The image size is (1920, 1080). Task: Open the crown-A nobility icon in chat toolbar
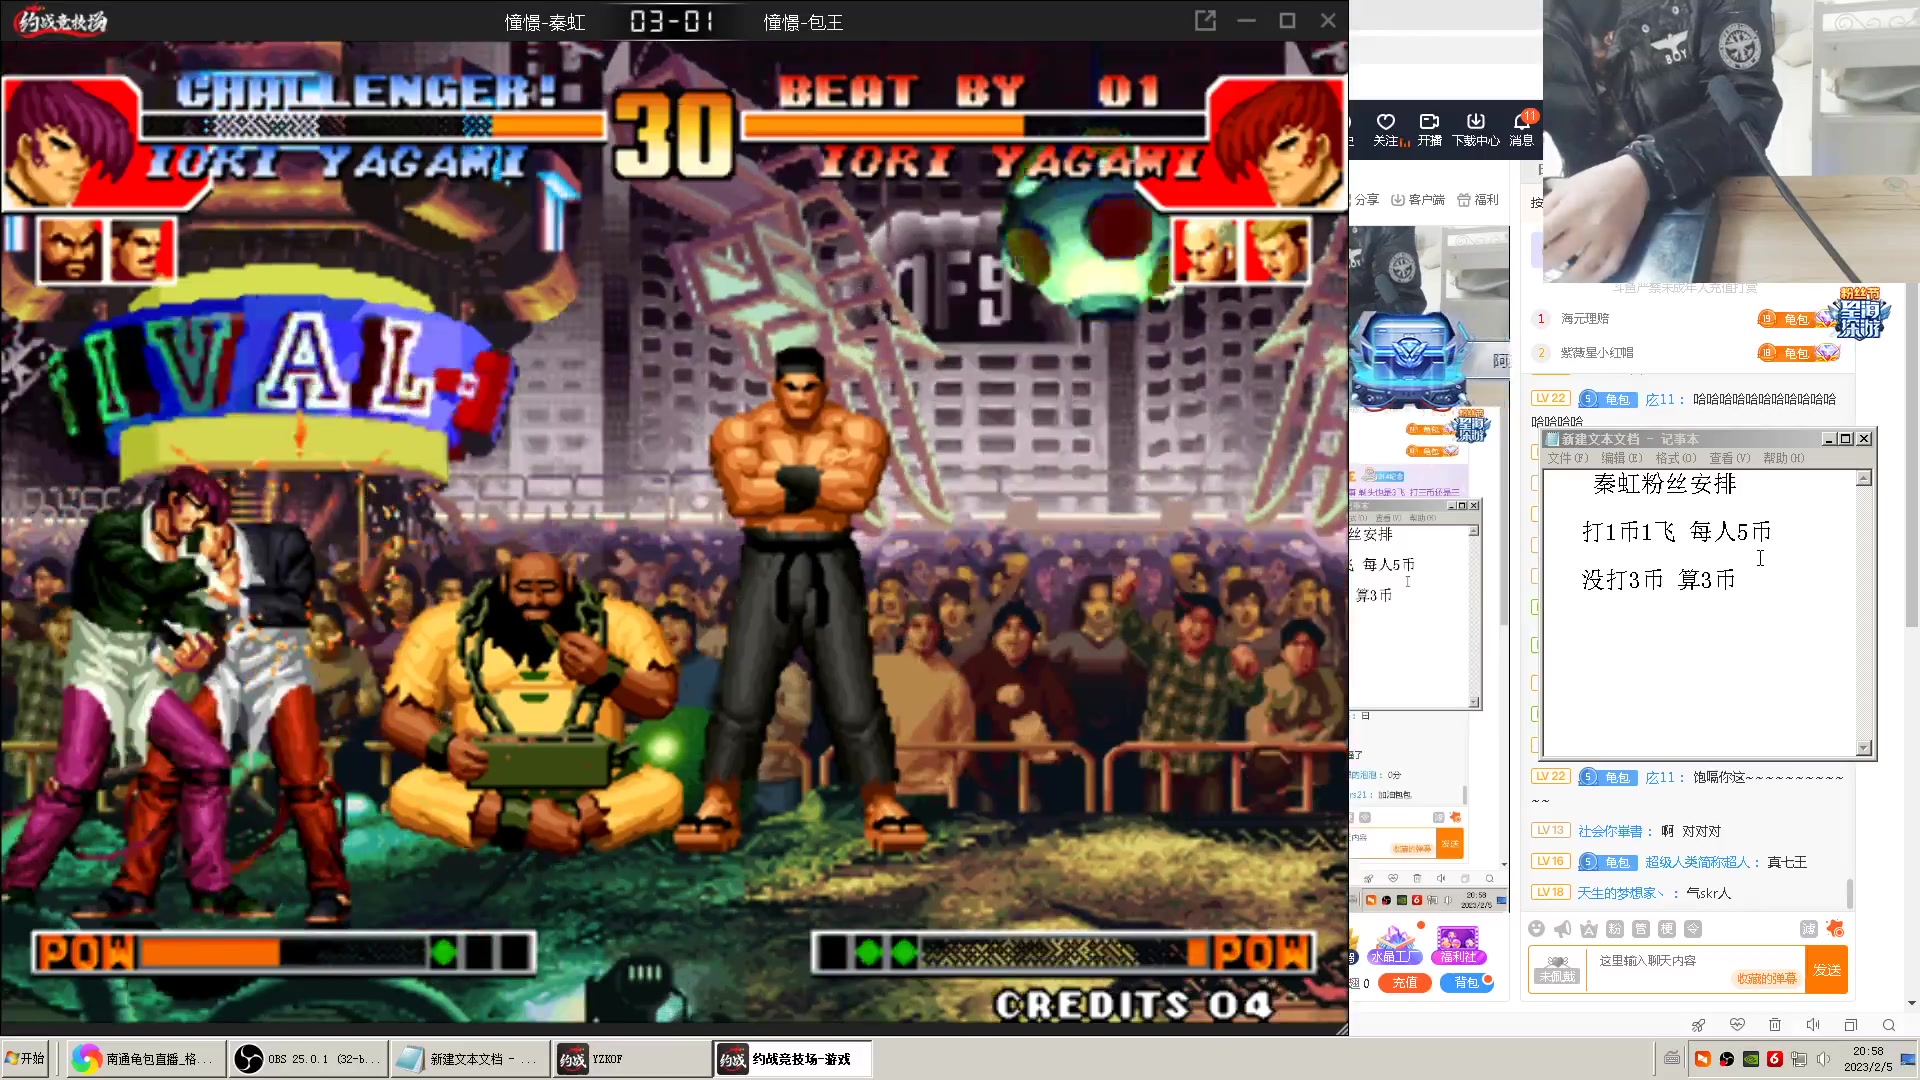click(1589, 929)
